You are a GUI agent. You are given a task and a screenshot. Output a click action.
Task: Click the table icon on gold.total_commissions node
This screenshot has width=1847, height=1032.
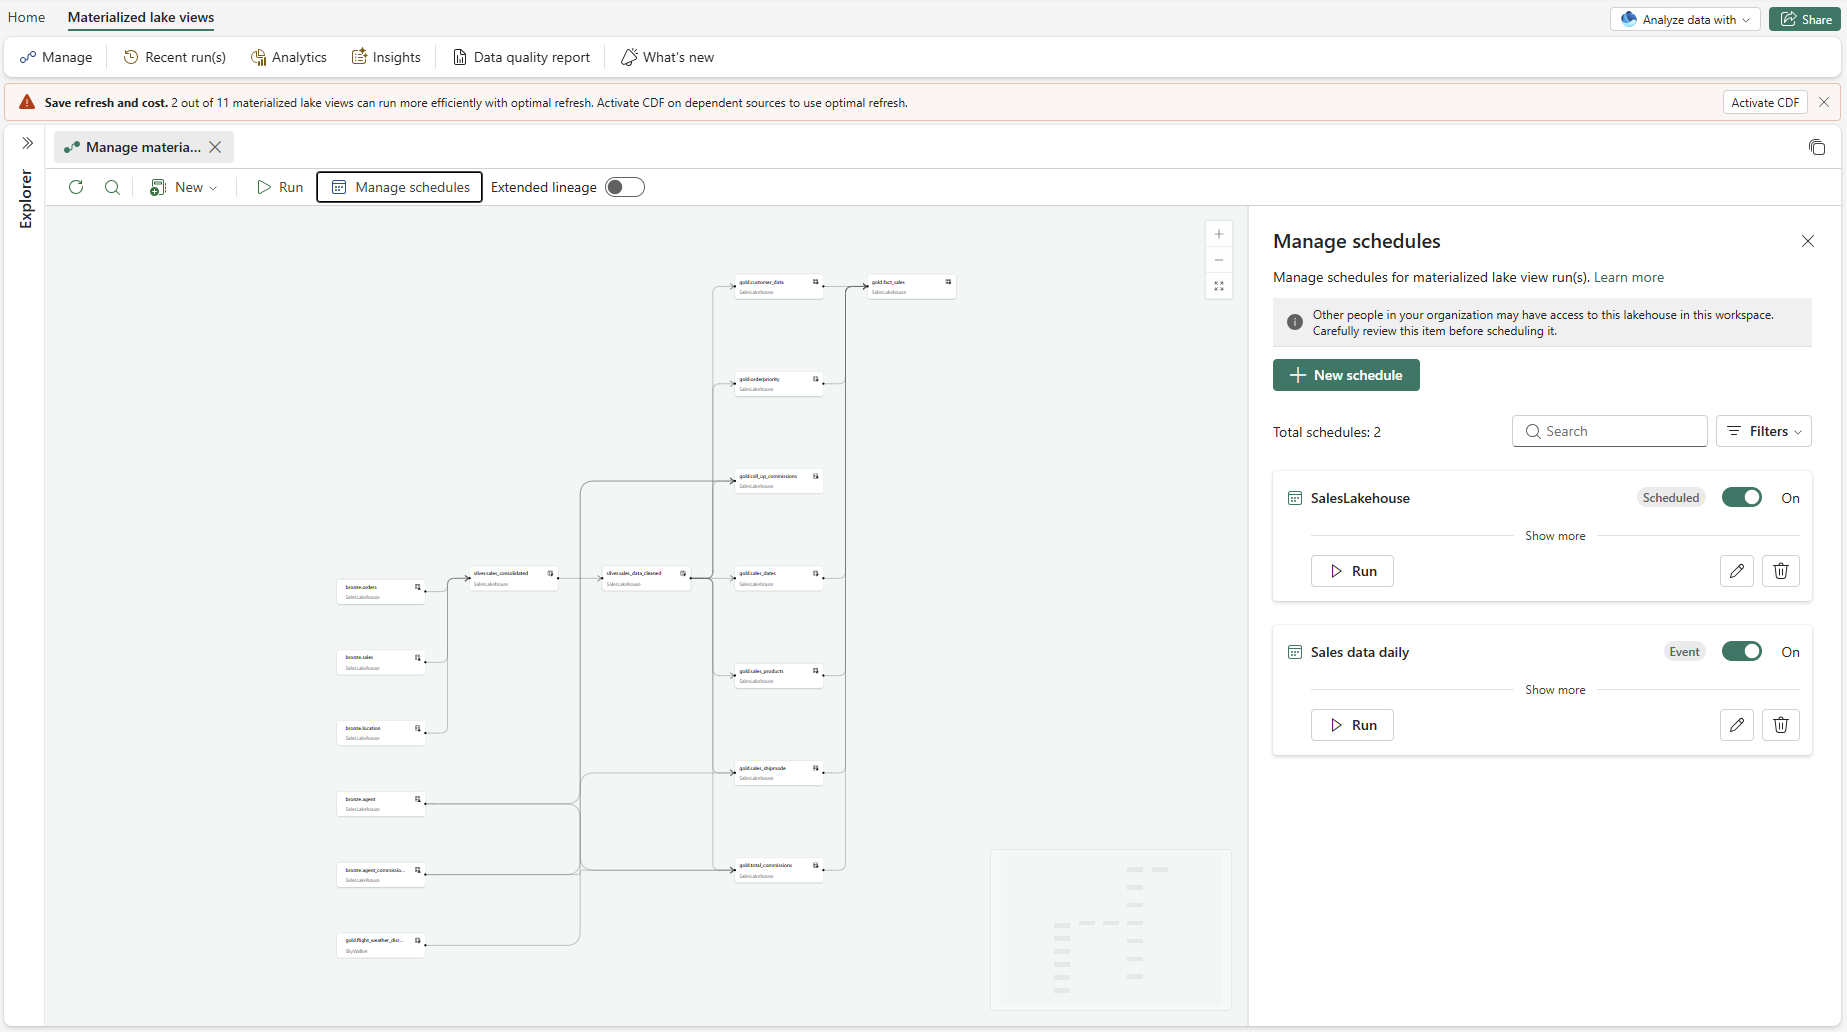click(816, 865)
